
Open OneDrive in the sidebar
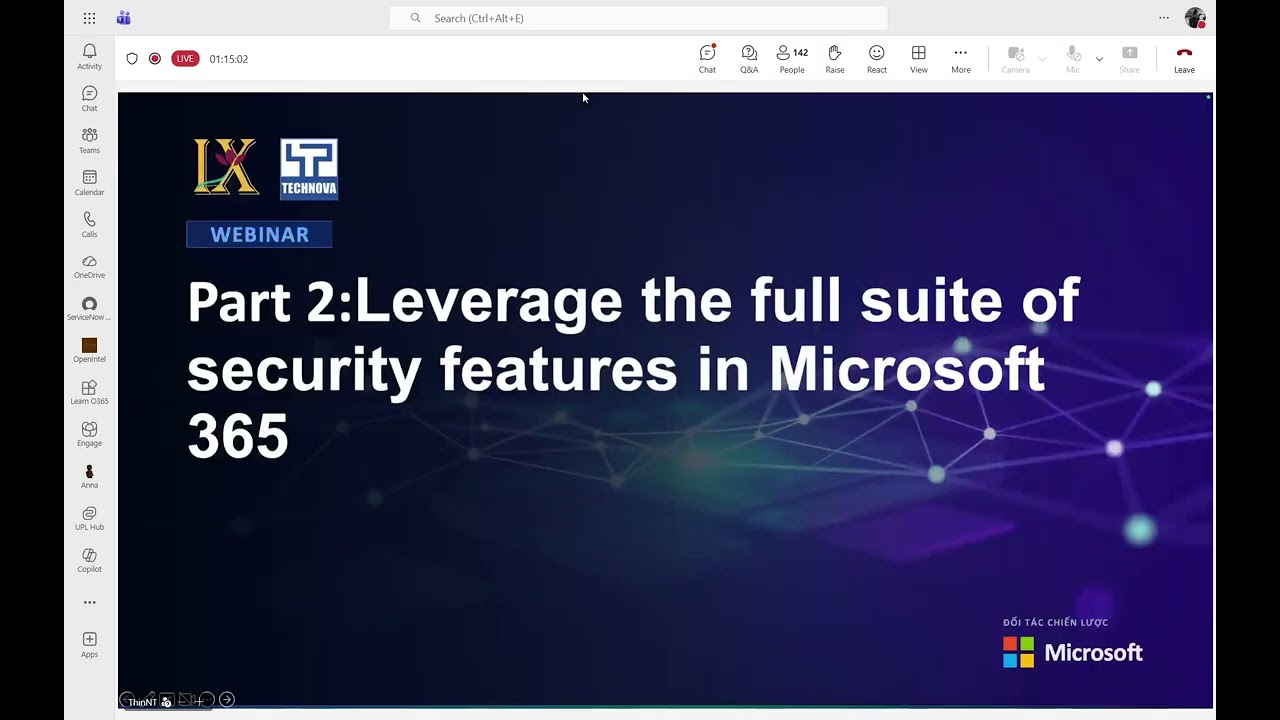click(x=90, y=267)
